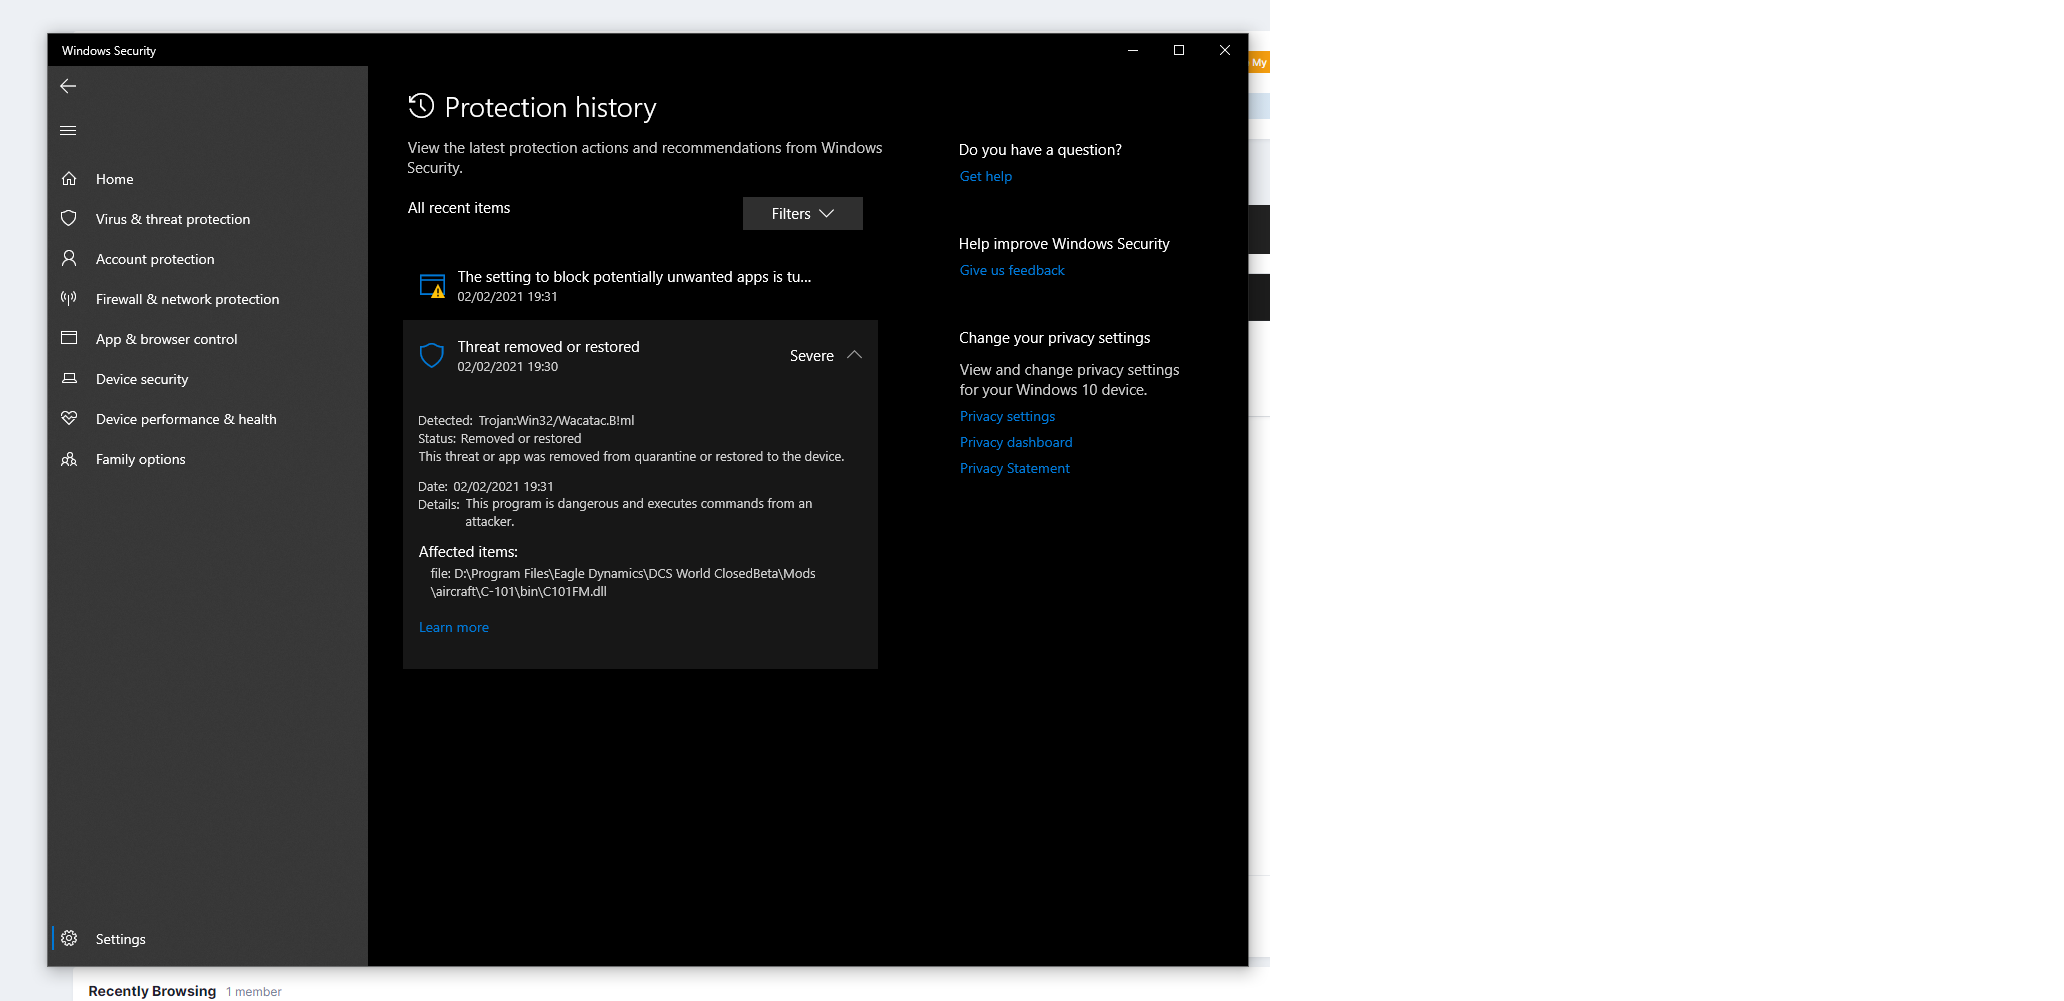The image size is (2064, 1001).
Task: Click the Home house icon
Action: coord(69,179)
